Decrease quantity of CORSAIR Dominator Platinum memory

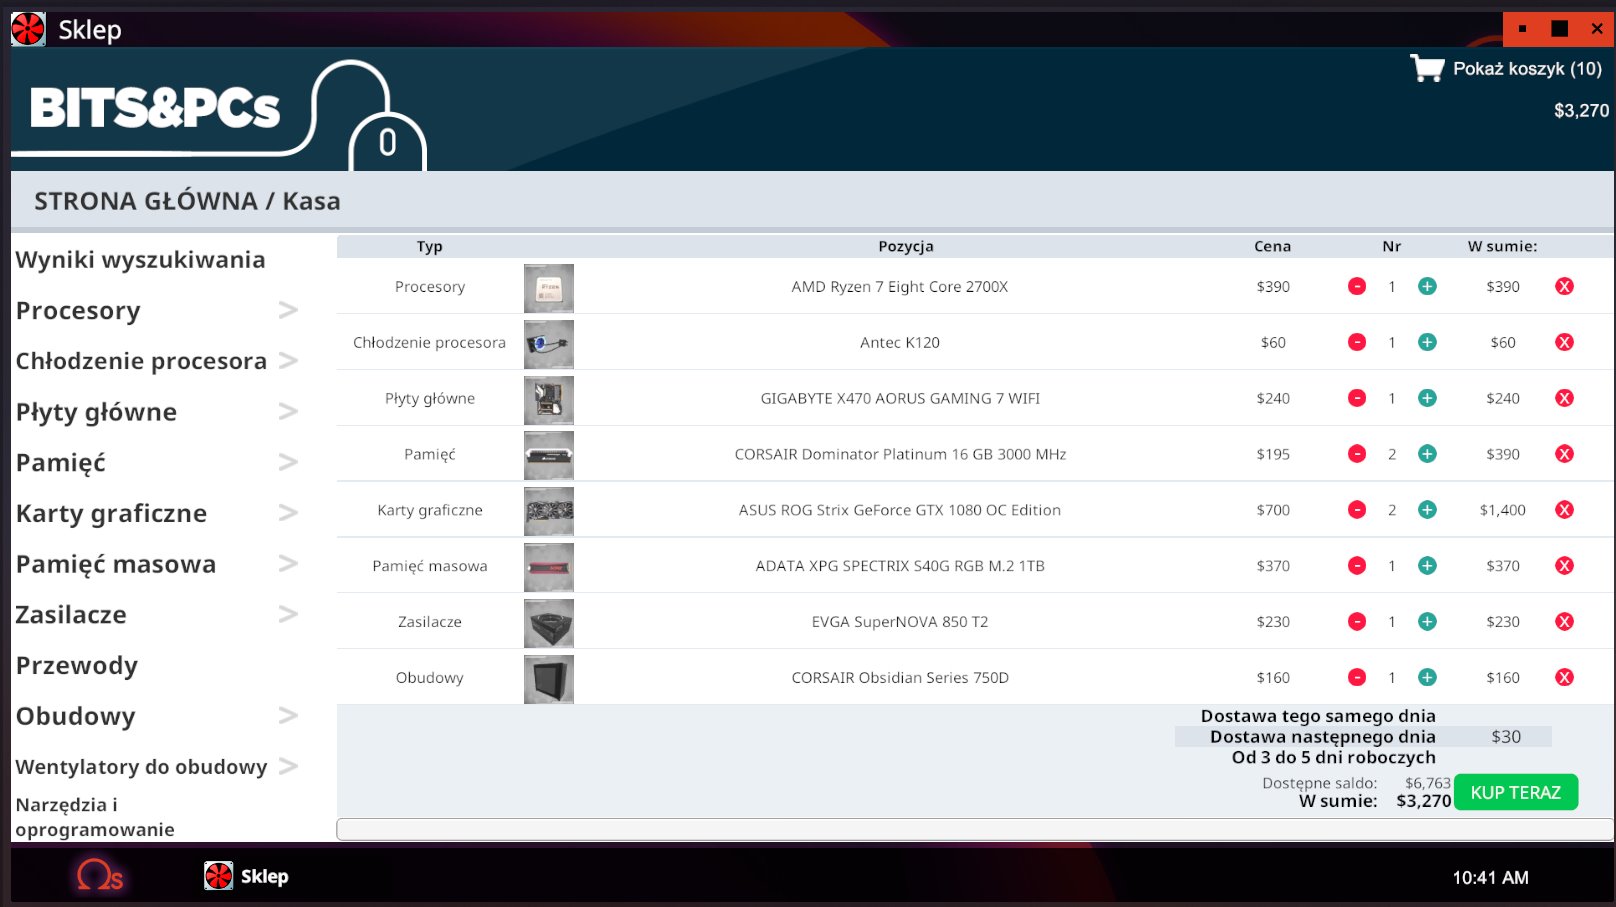(x=1357, y=455)
